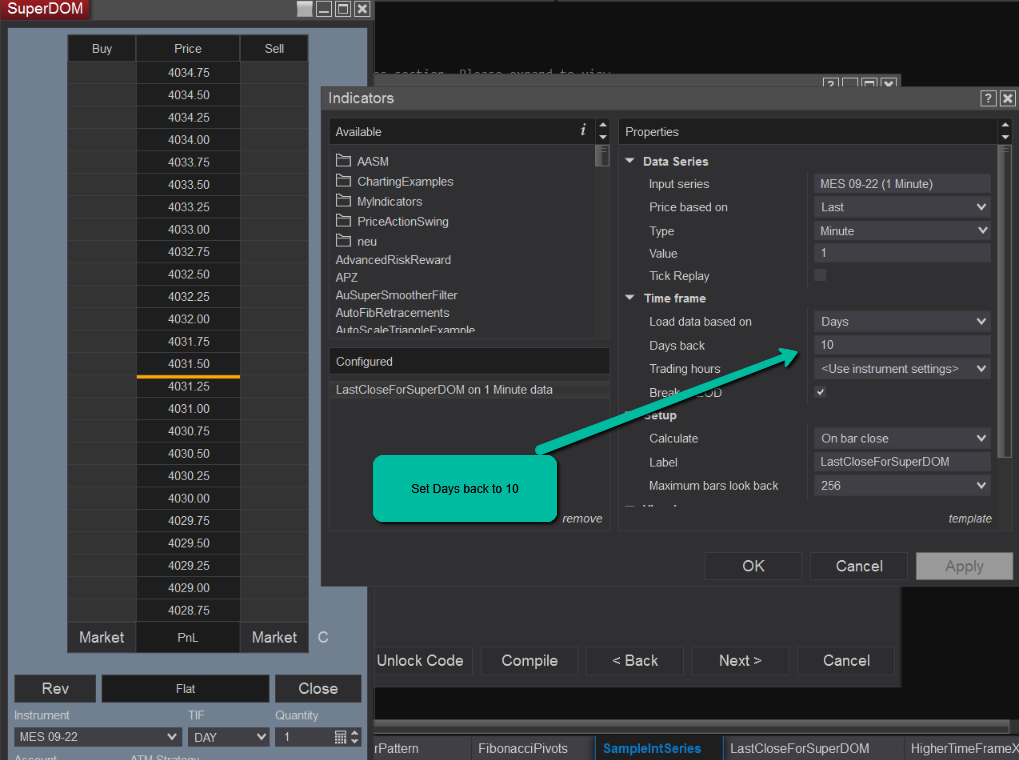This screenshot has width=1019, height=760.
Task: Open the Calculate dropdown
Action: point(902,438)
